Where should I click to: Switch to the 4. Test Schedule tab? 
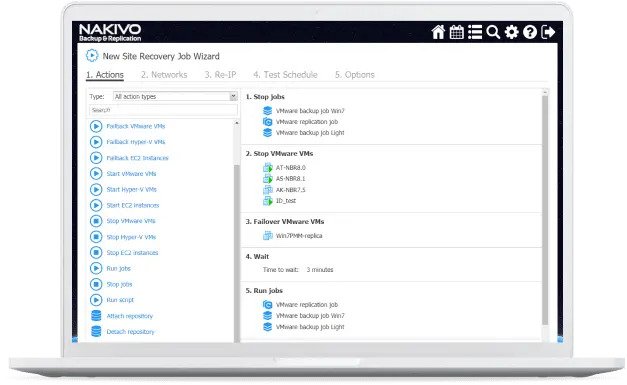pos(285,75)
